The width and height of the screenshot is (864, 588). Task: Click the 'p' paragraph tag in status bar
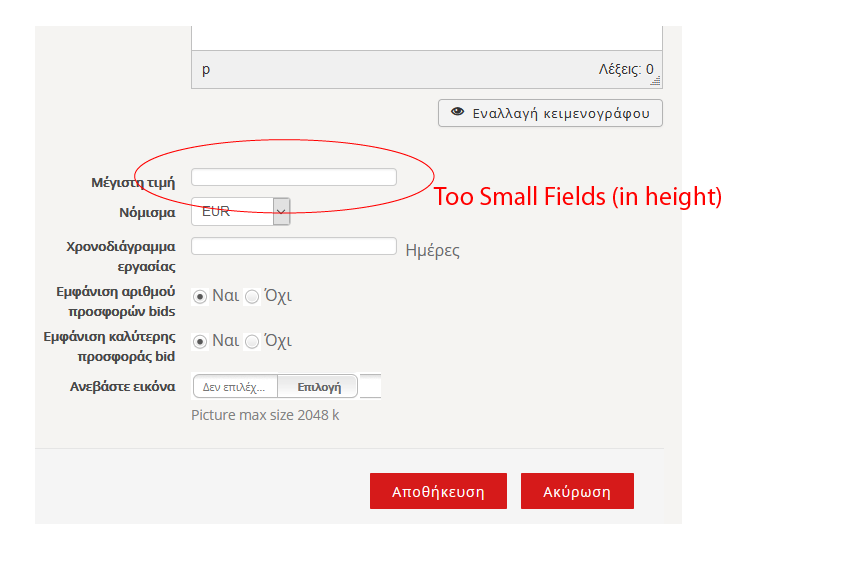(x=207, y=70)
